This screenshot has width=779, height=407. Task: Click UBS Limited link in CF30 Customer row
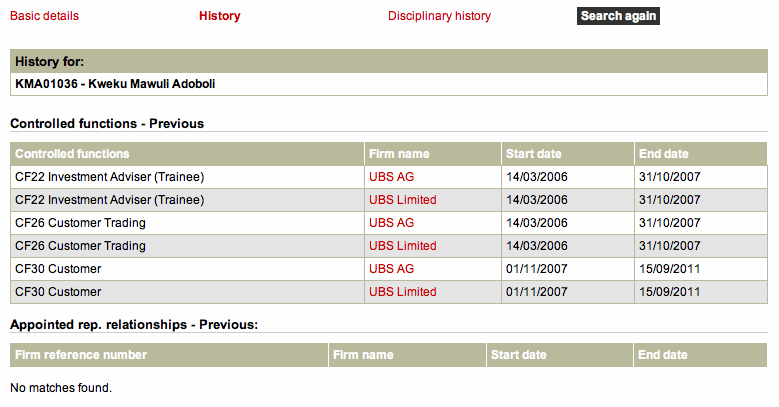click(402, 292)
